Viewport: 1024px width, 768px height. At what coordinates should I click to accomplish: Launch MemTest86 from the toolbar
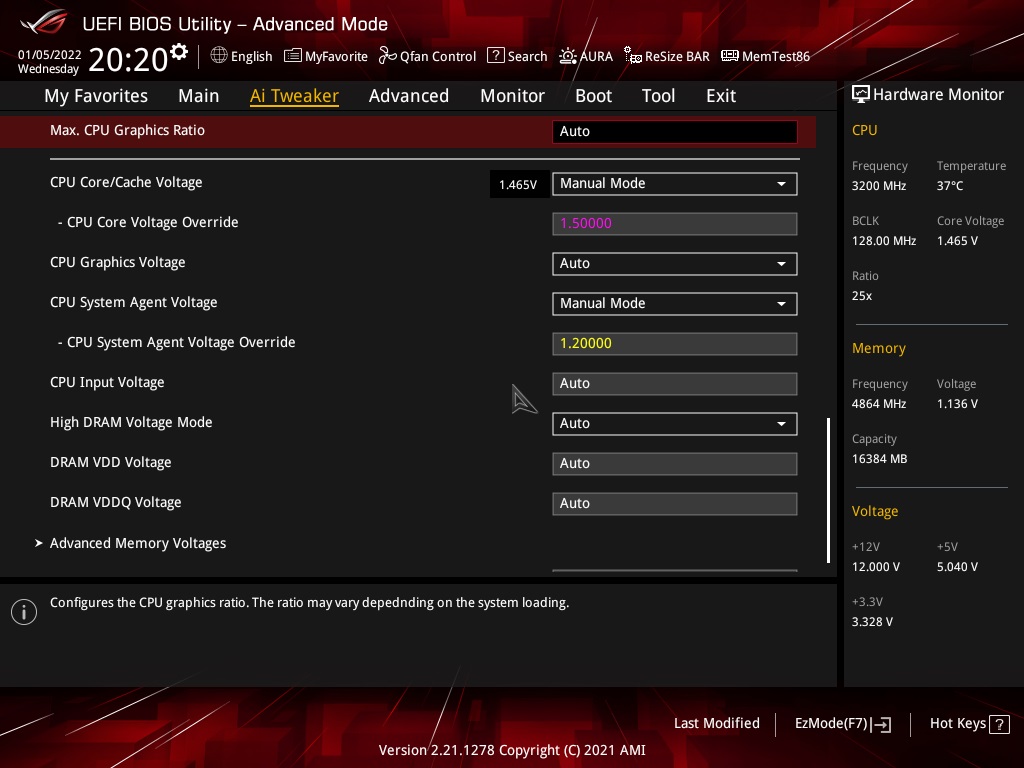(x=765, y=56)
